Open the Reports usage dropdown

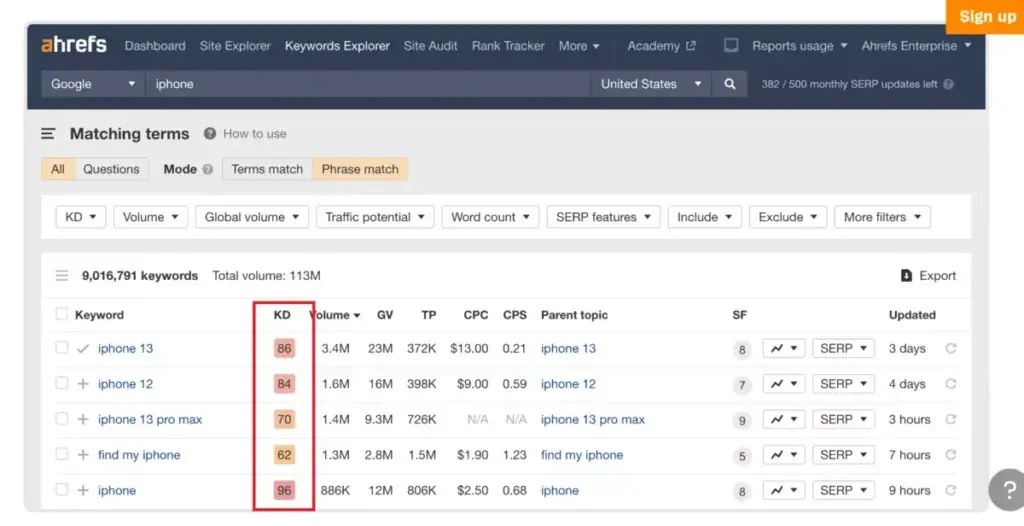799,46
